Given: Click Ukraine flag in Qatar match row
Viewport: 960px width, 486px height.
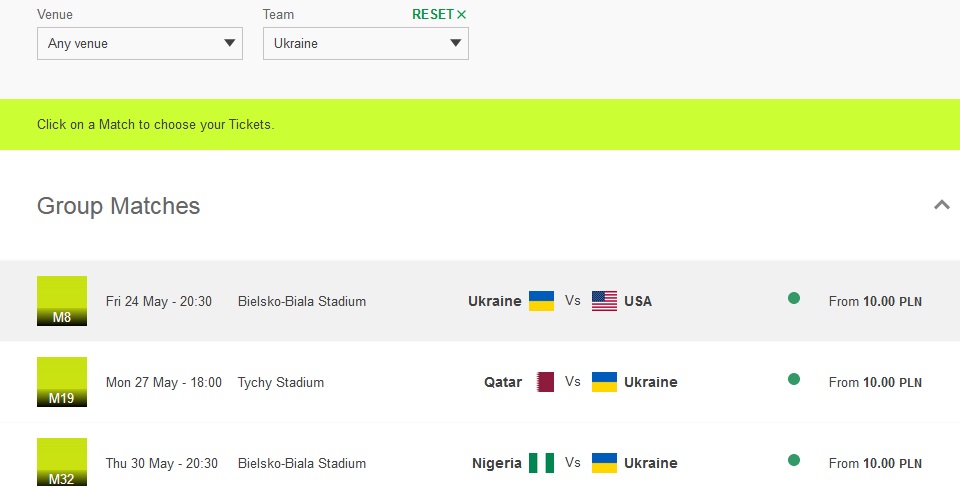Looking at the screenshot, I should (x=604, y=382).
